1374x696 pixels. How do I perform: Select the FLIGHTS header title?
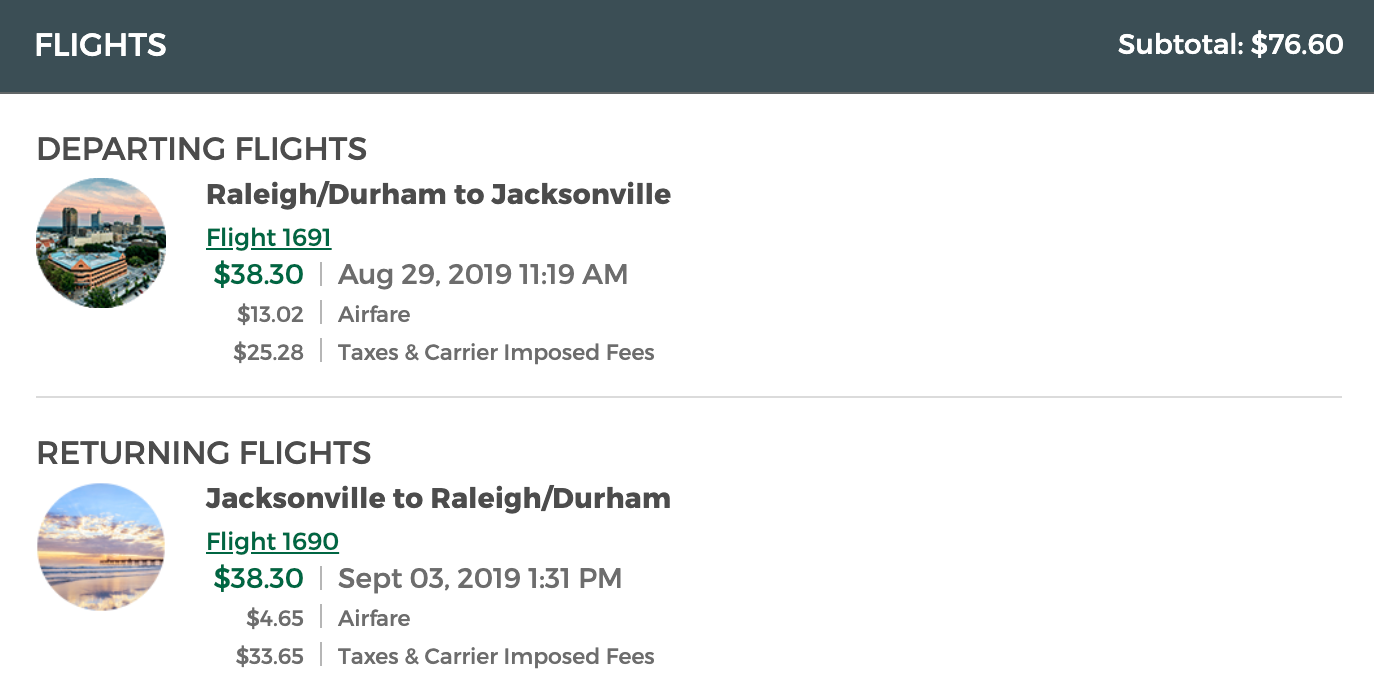pyautogui.click(x=100, y=45)
